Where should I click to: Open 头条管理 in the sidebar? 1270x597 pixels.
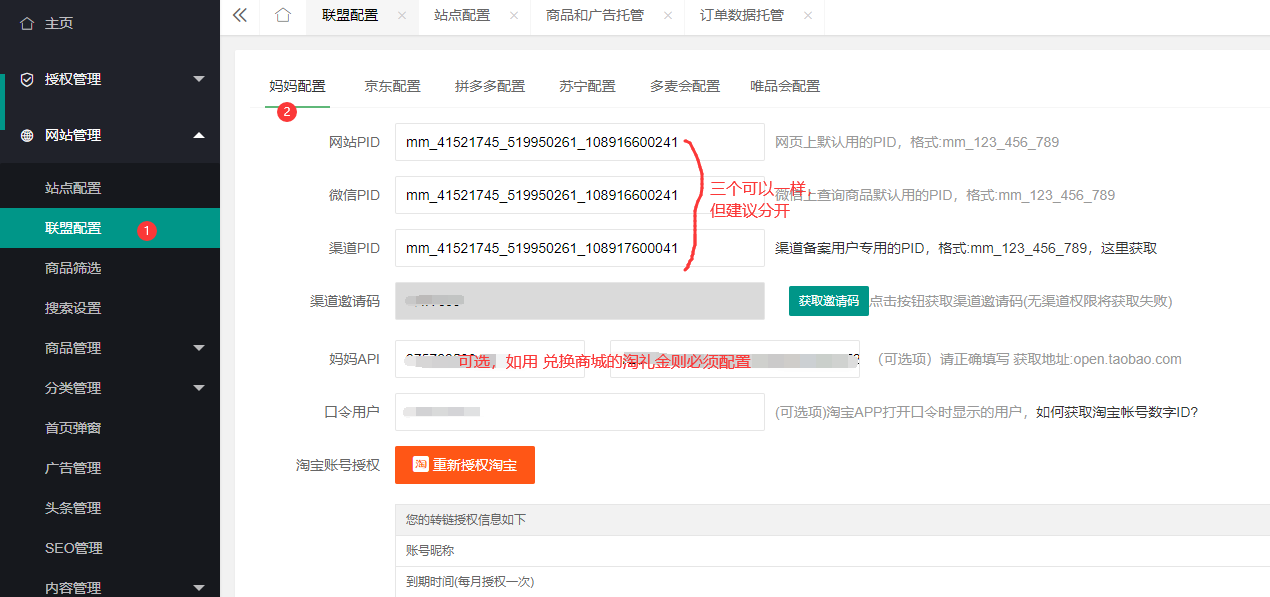(x=73, y=508)
